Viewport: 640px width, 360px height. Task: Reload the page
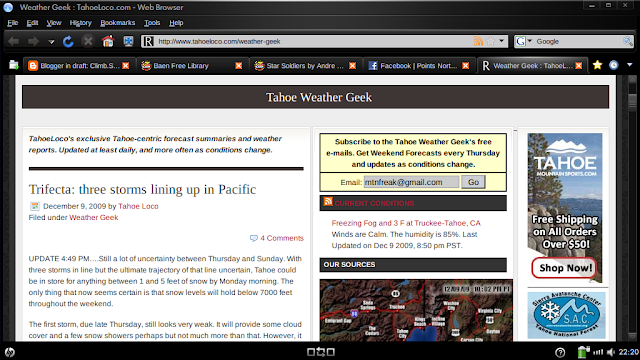click(68, 41)
